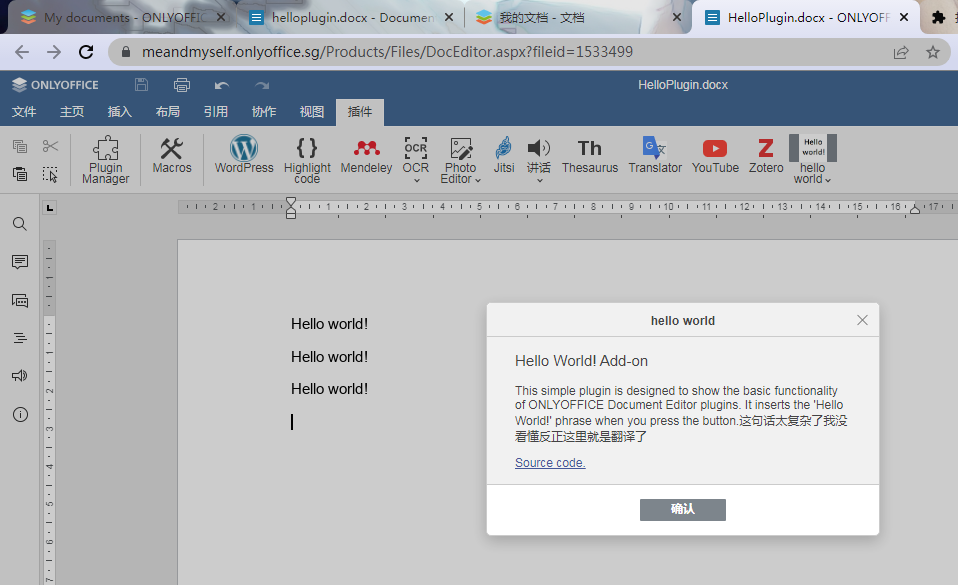Switch to the 布局 (Layout) tab
This screenshot has width=958, height=585.
167,112
